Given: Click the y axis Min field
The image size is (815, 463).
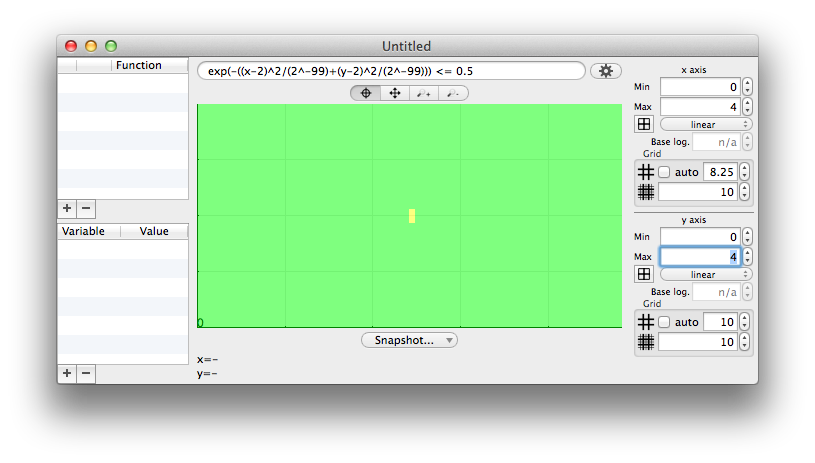Looking at the screenshot, I should point(700,236).
